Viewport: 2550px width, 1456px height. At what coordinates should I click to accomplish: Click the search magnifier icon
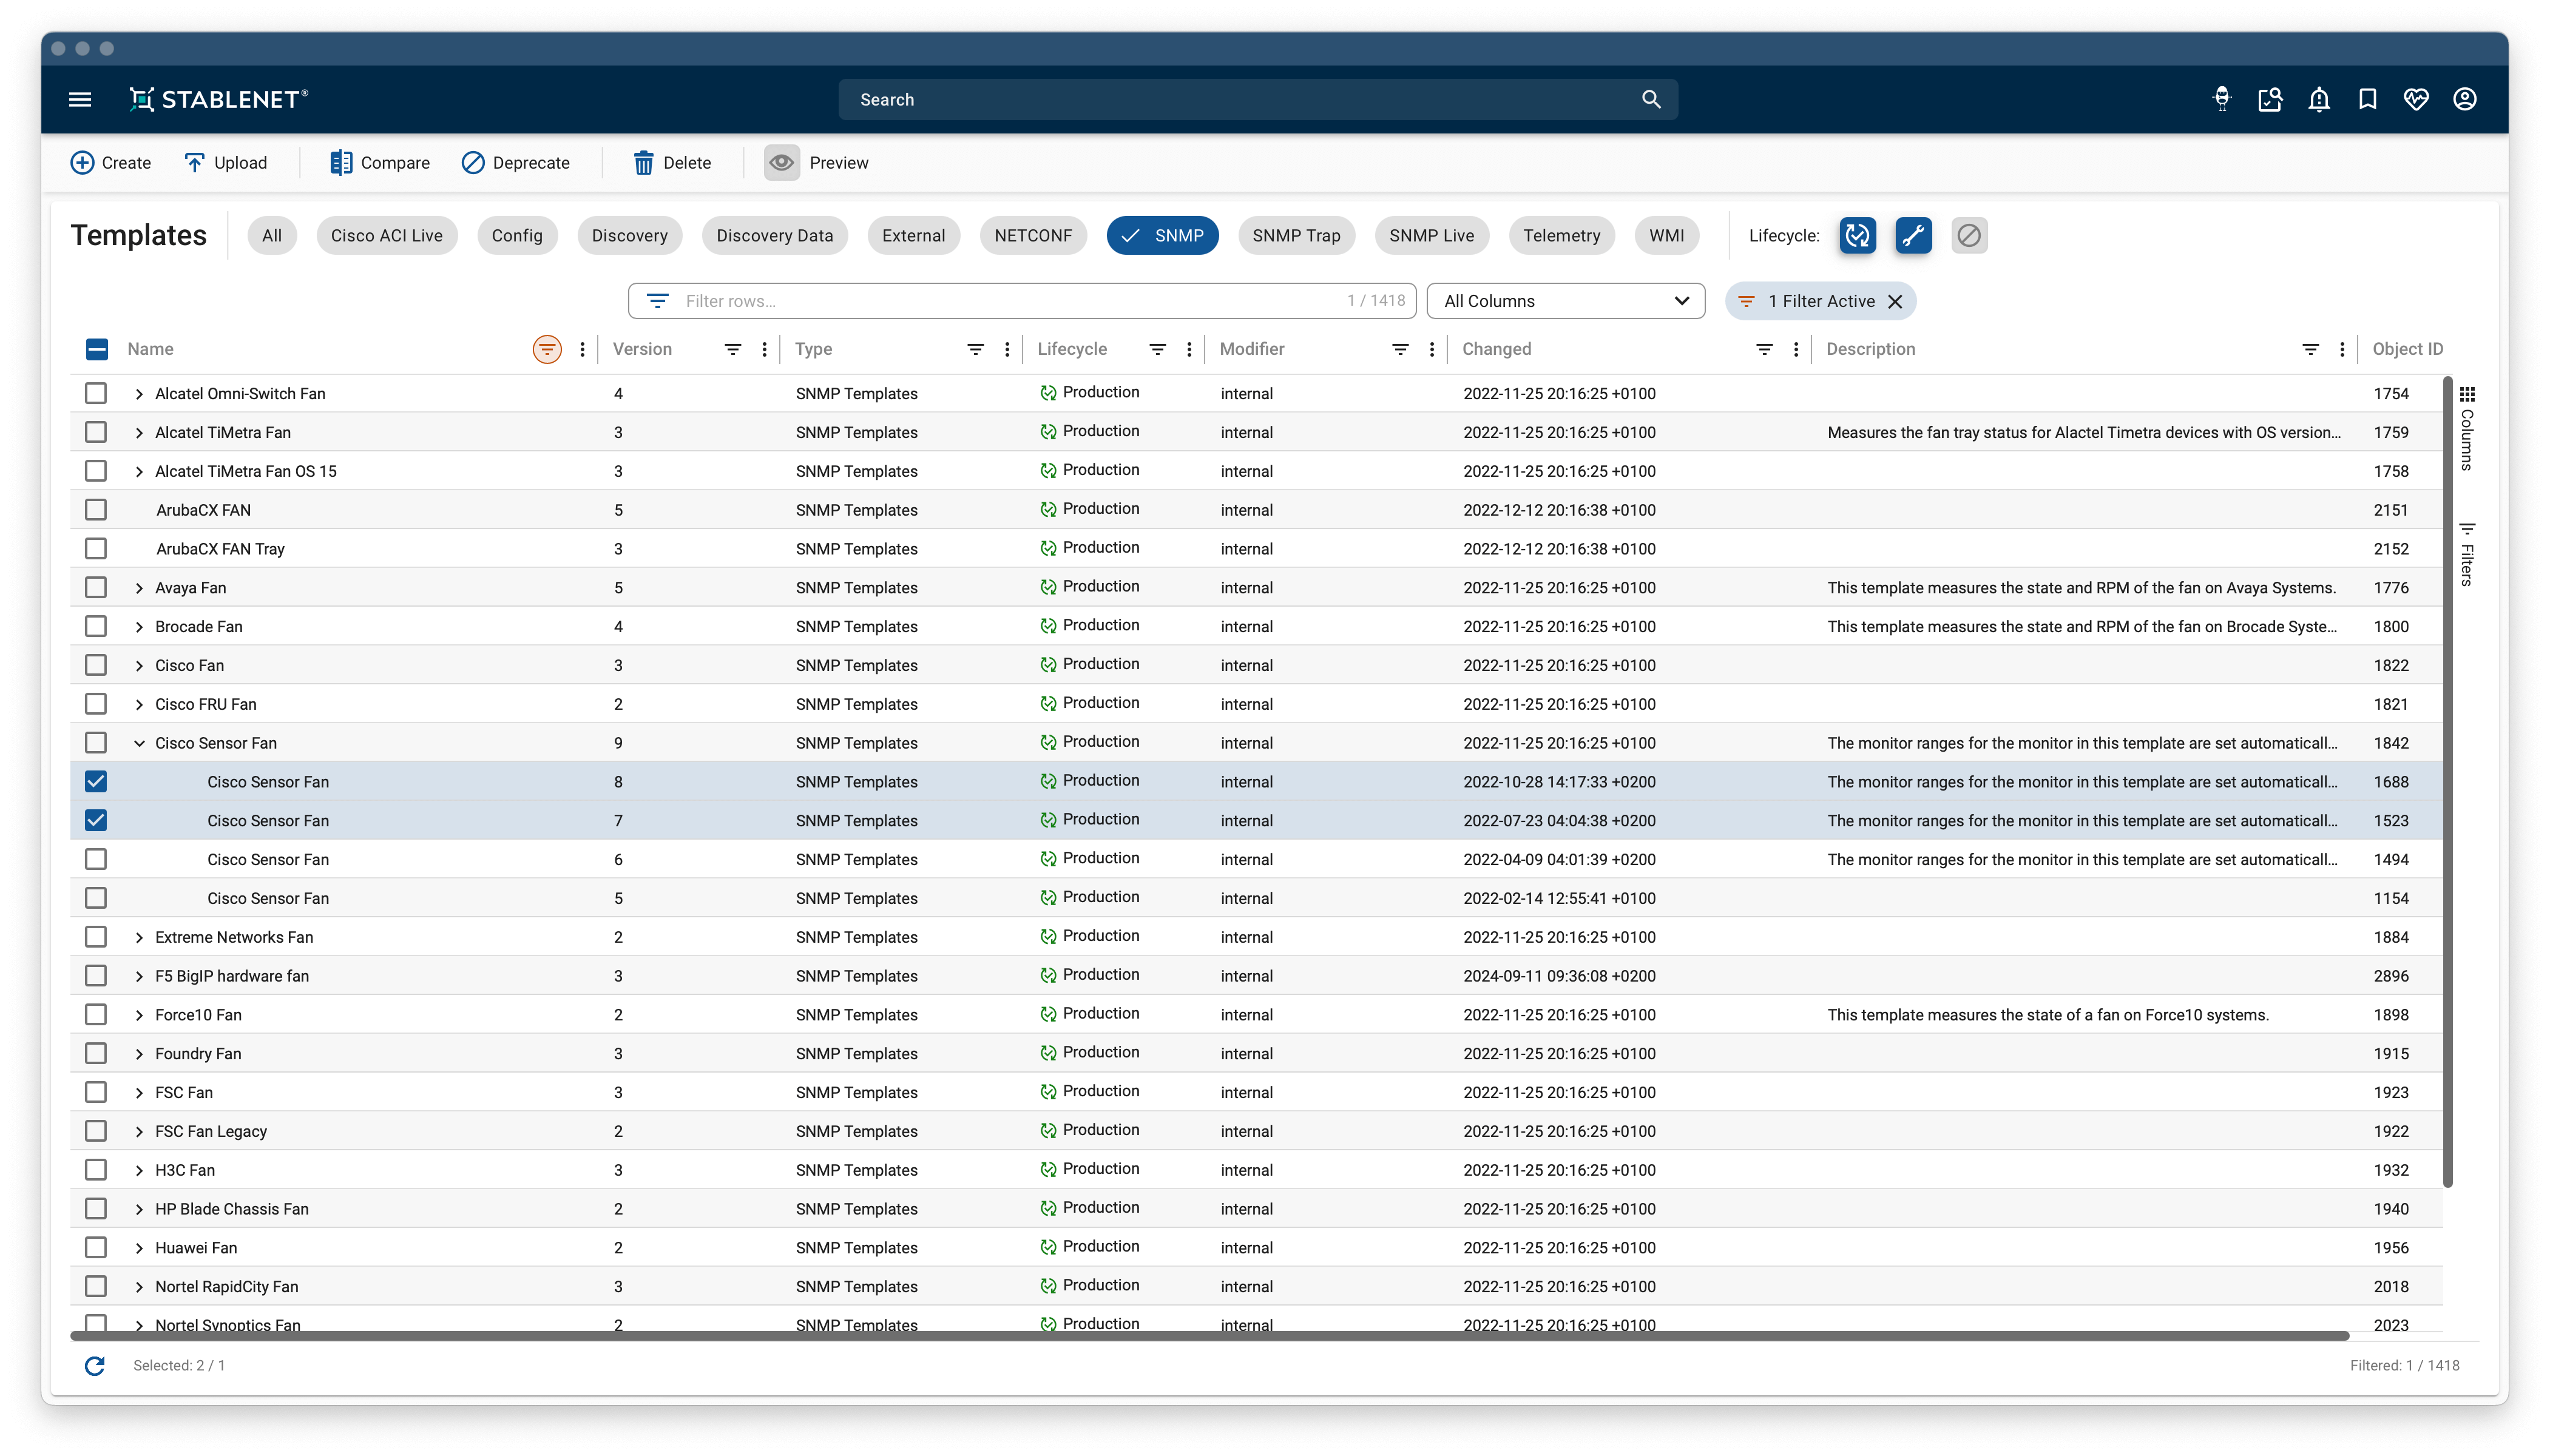point(1651,99)
